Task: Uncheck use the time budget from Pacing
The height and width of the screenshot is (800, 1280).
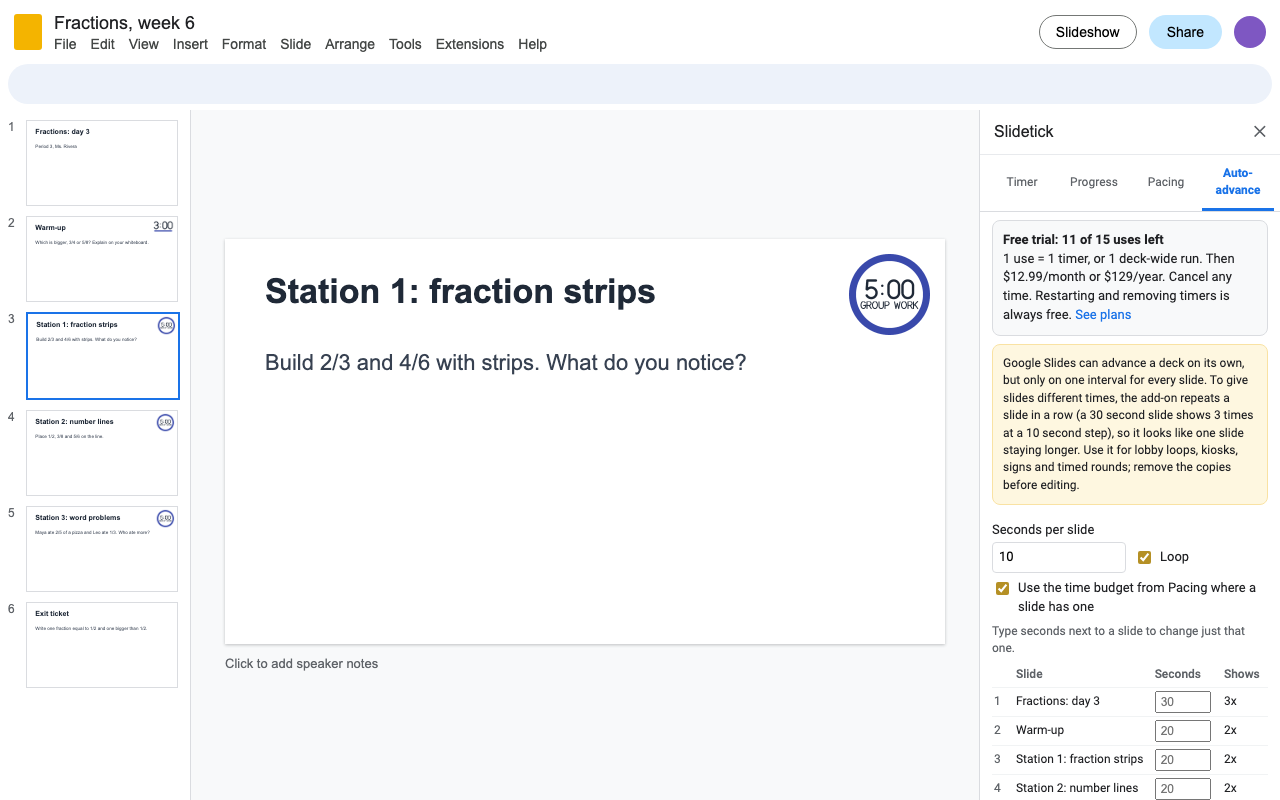Action: (x=1002, y=588)
